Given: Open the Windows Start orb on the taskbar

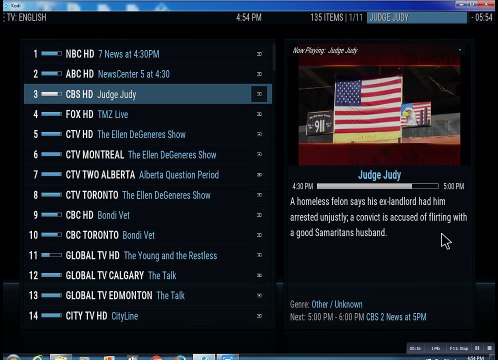Looking at the screenshot, I should click(x=13, y=357).
